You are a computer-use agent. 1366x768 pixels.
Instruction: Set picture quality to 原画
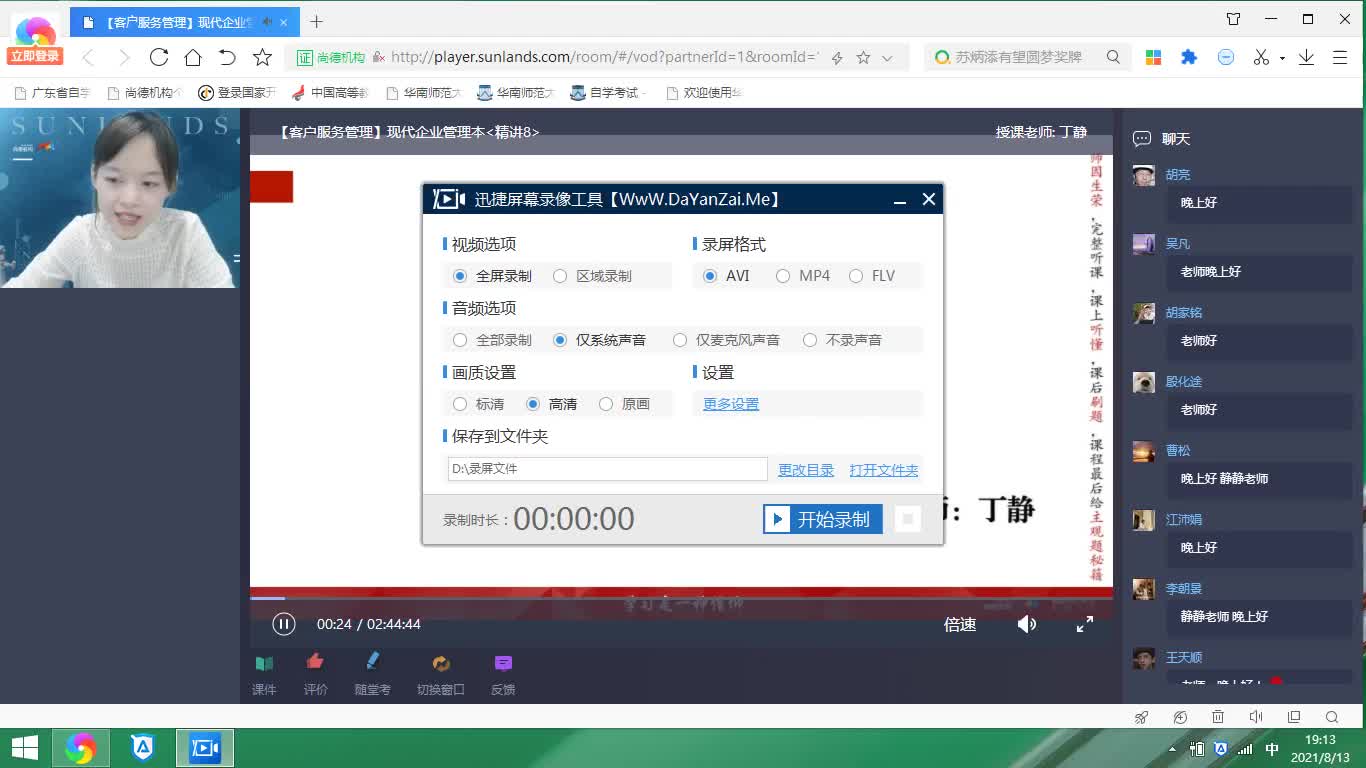[624, 404]
